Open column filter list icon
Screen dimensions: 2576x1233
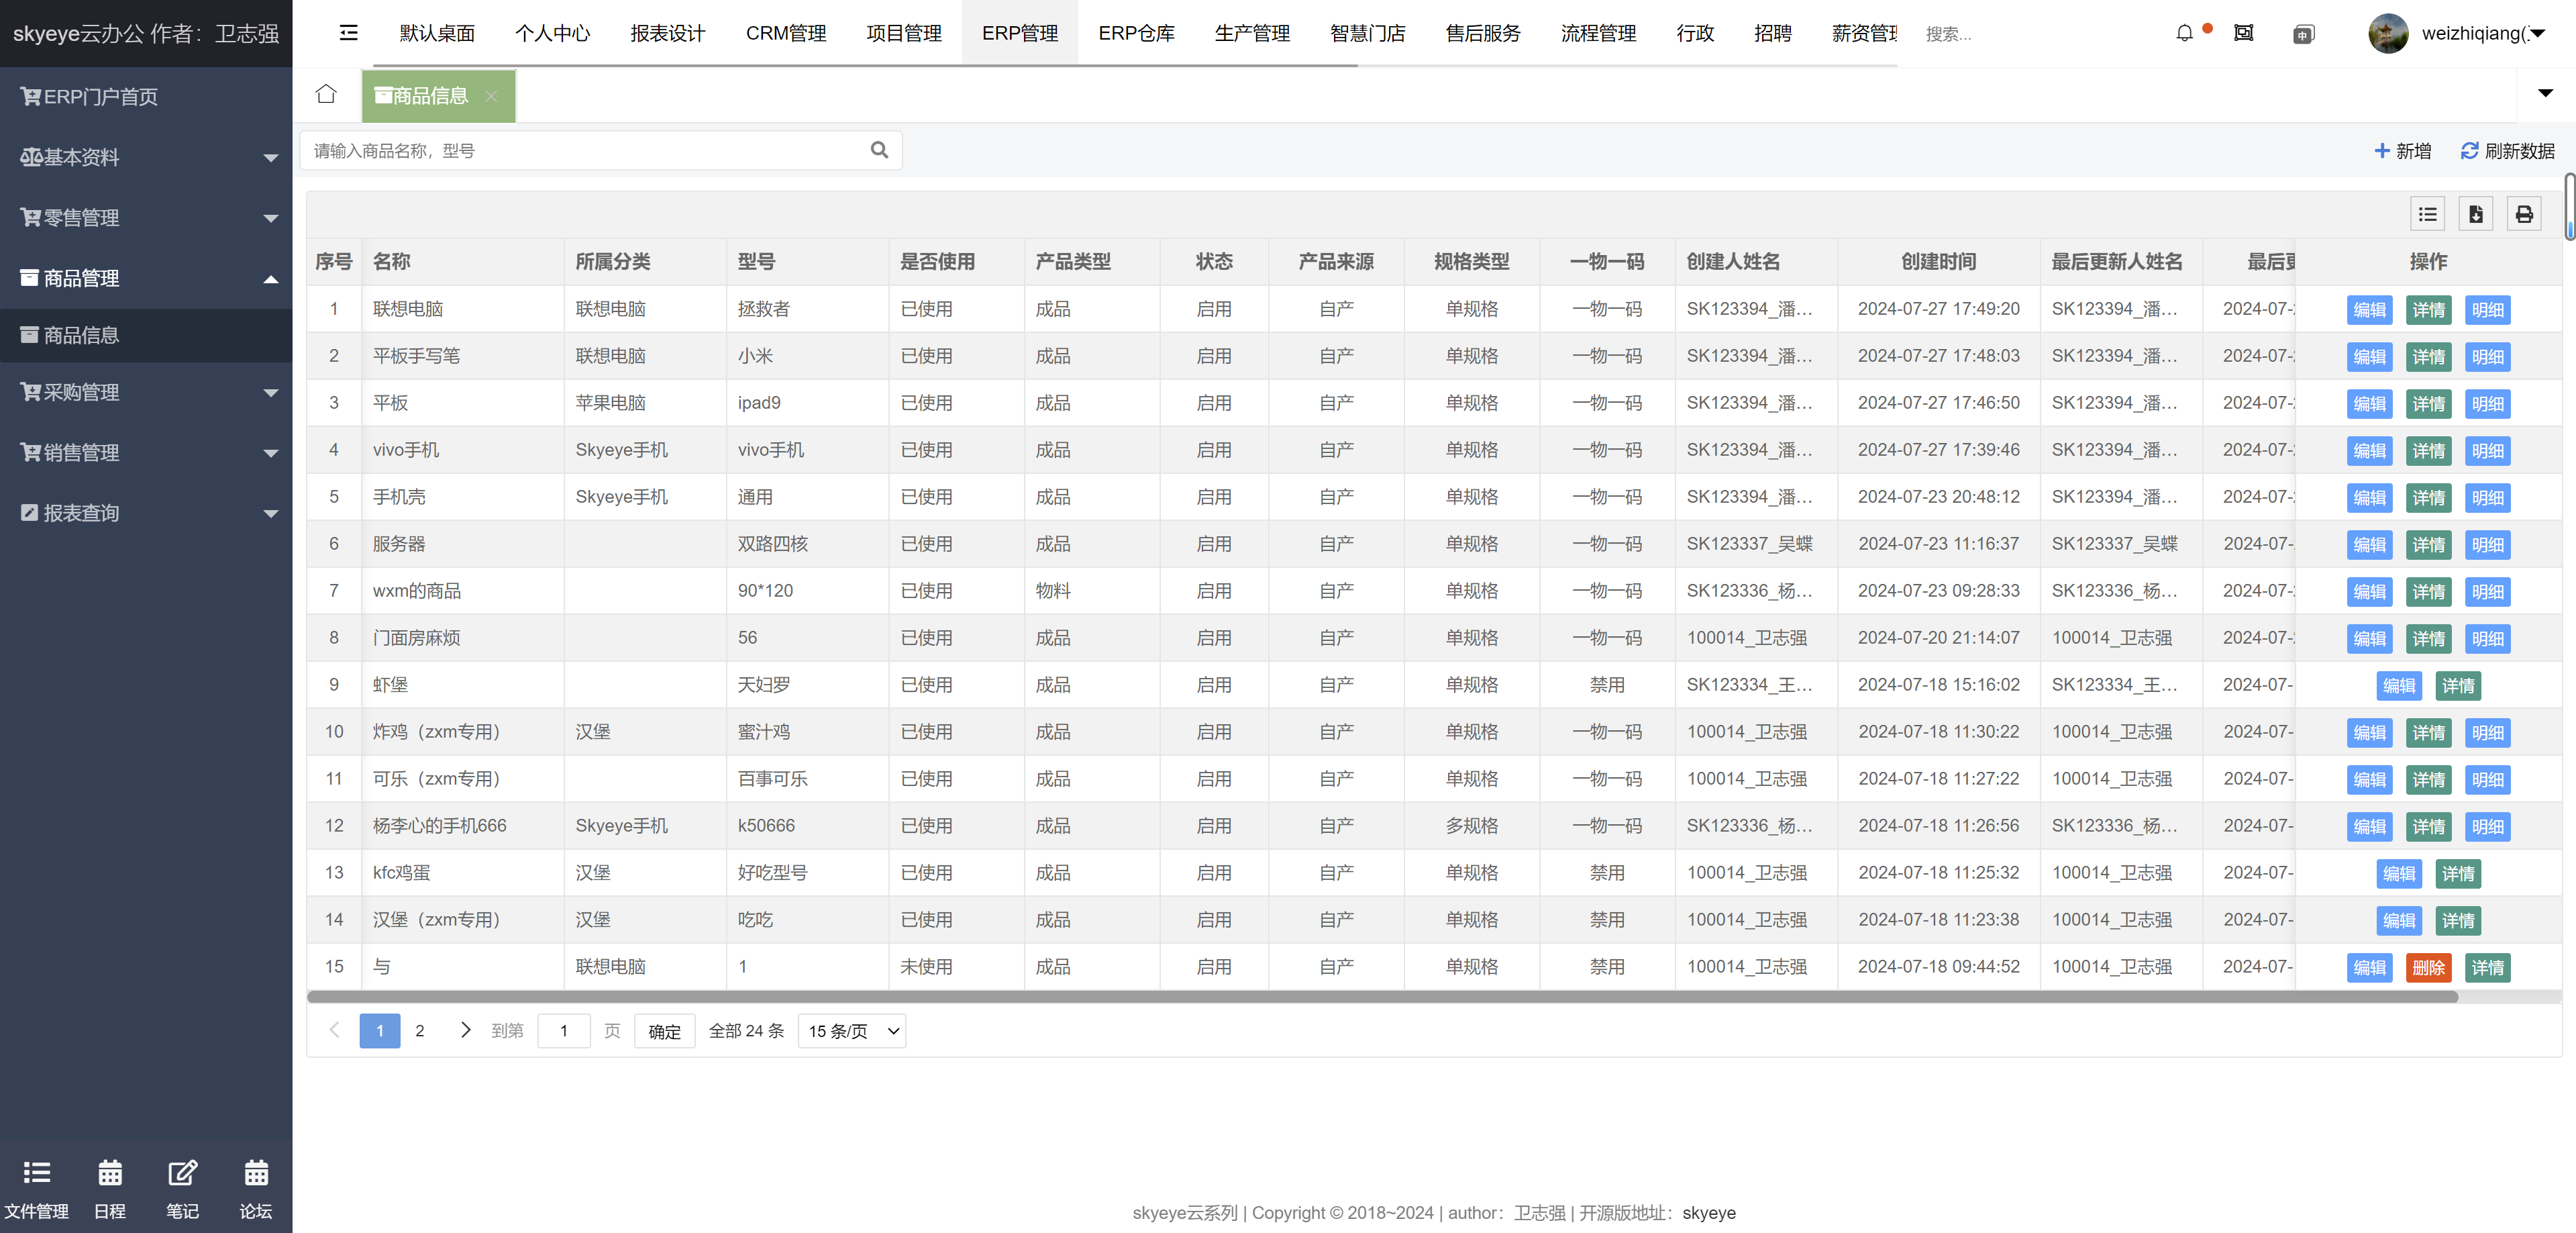[2427, 214]
